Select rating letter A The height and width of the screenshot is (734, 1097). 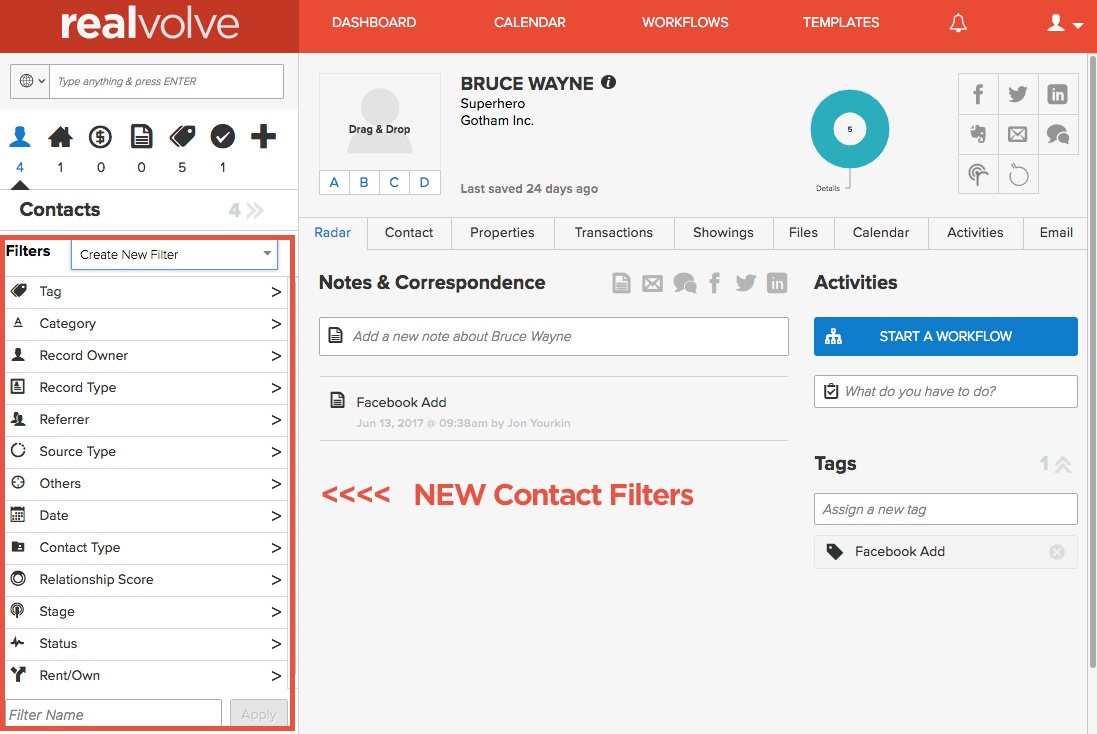pos(334,182)
